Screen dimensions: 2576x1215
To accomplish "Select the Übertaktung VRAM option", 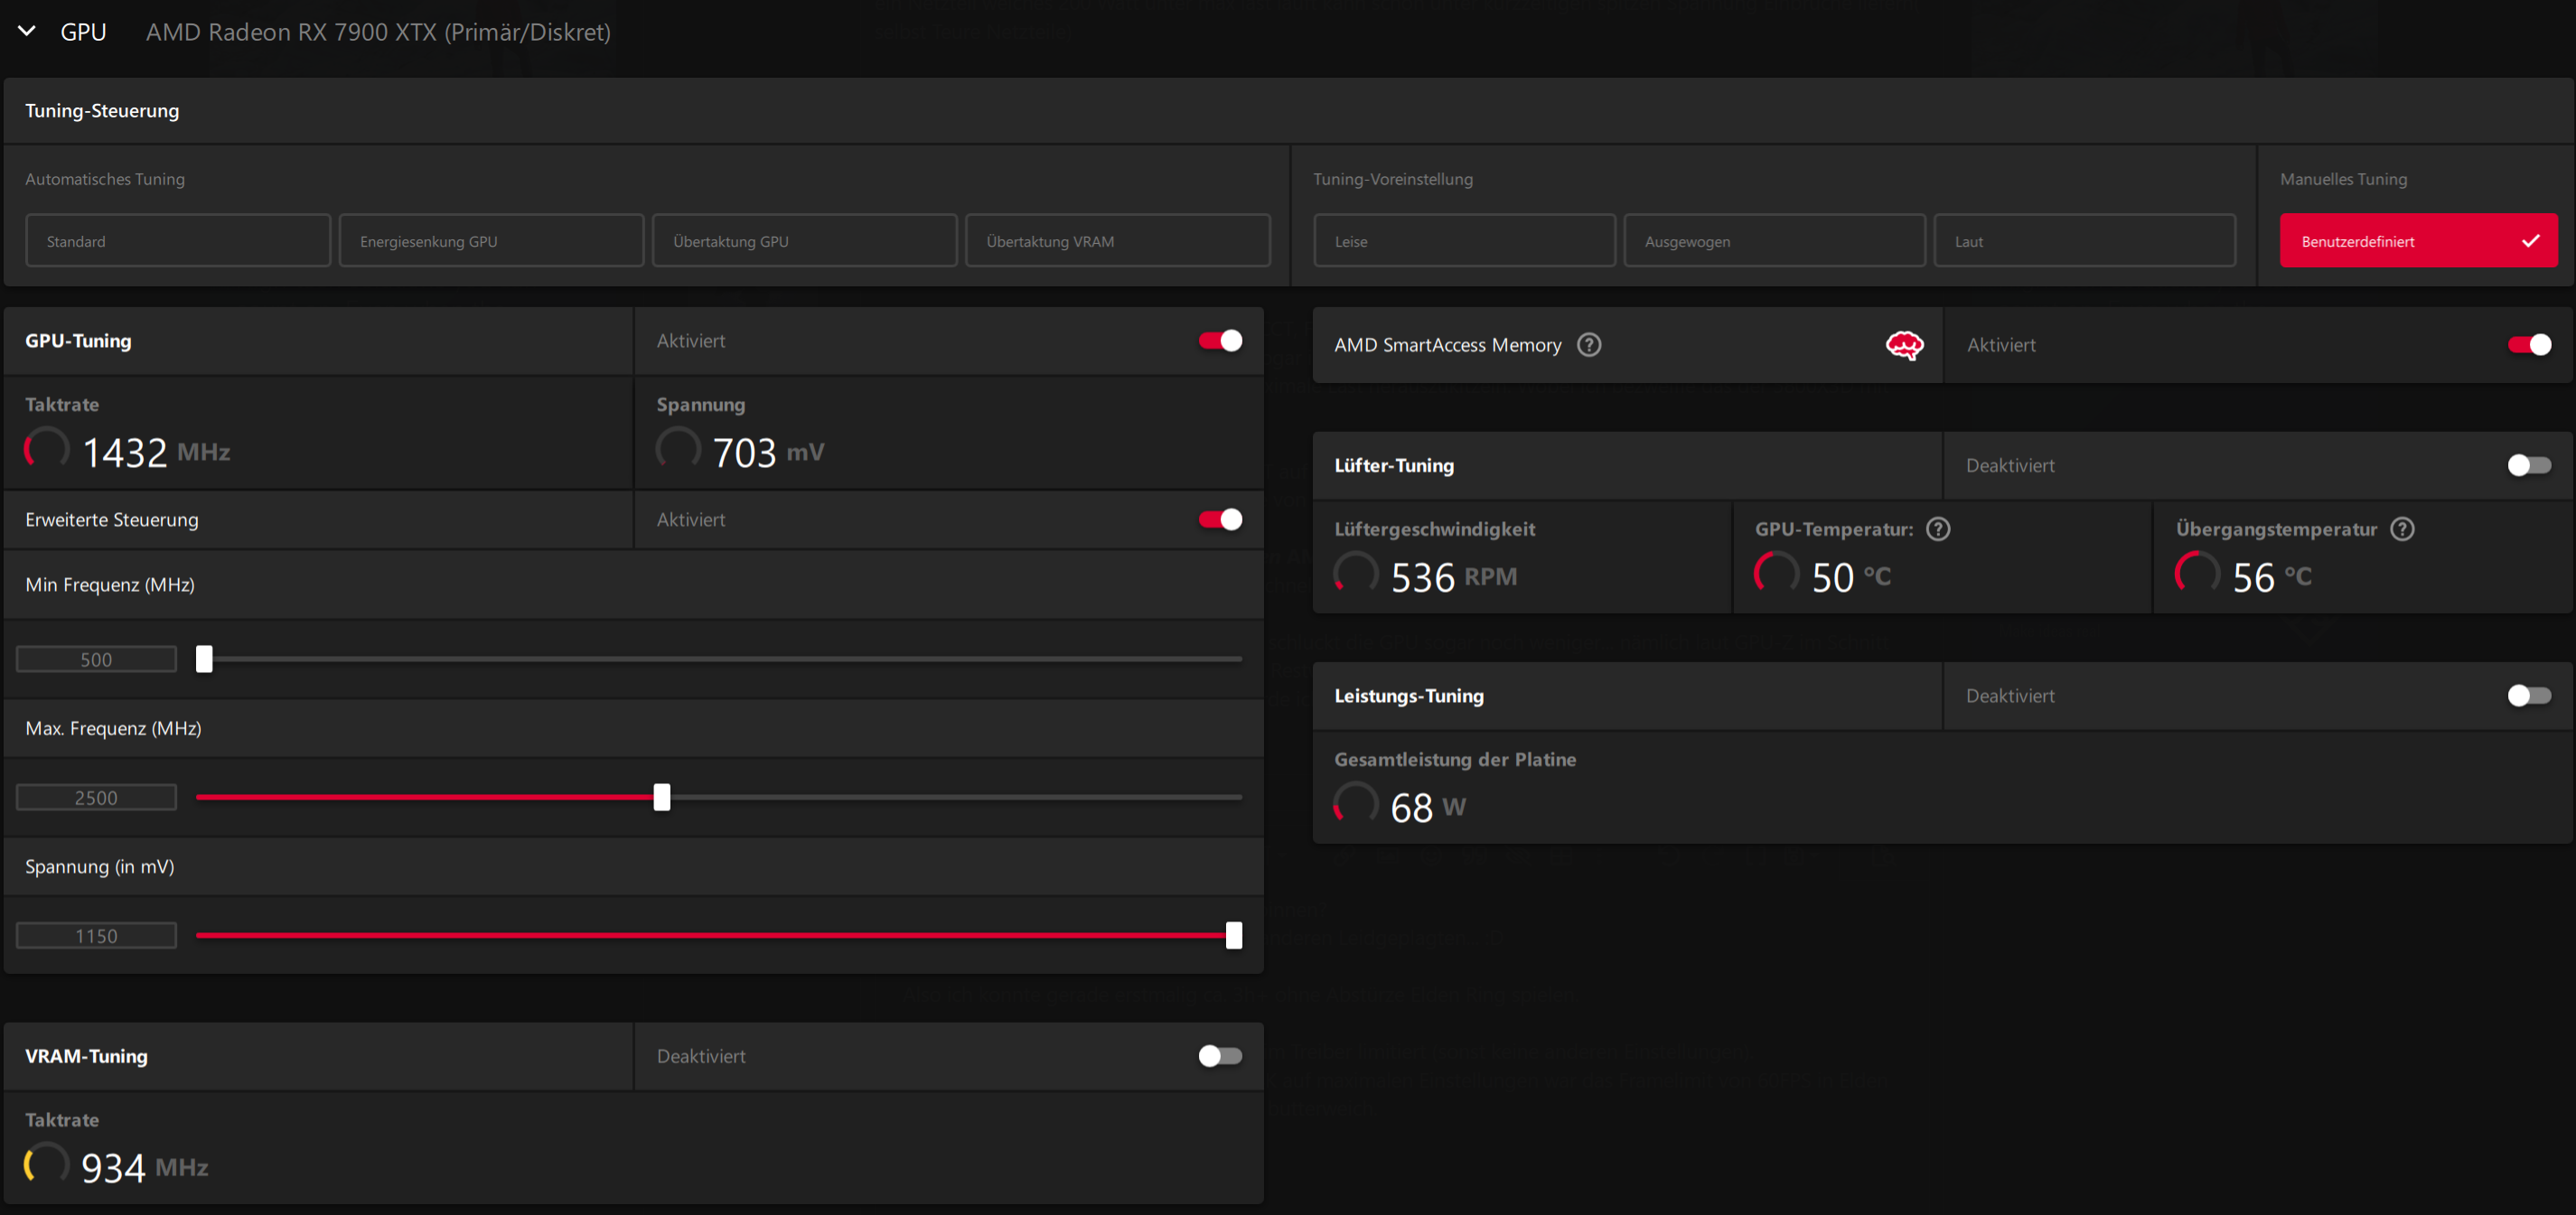I will [1117, 240].
